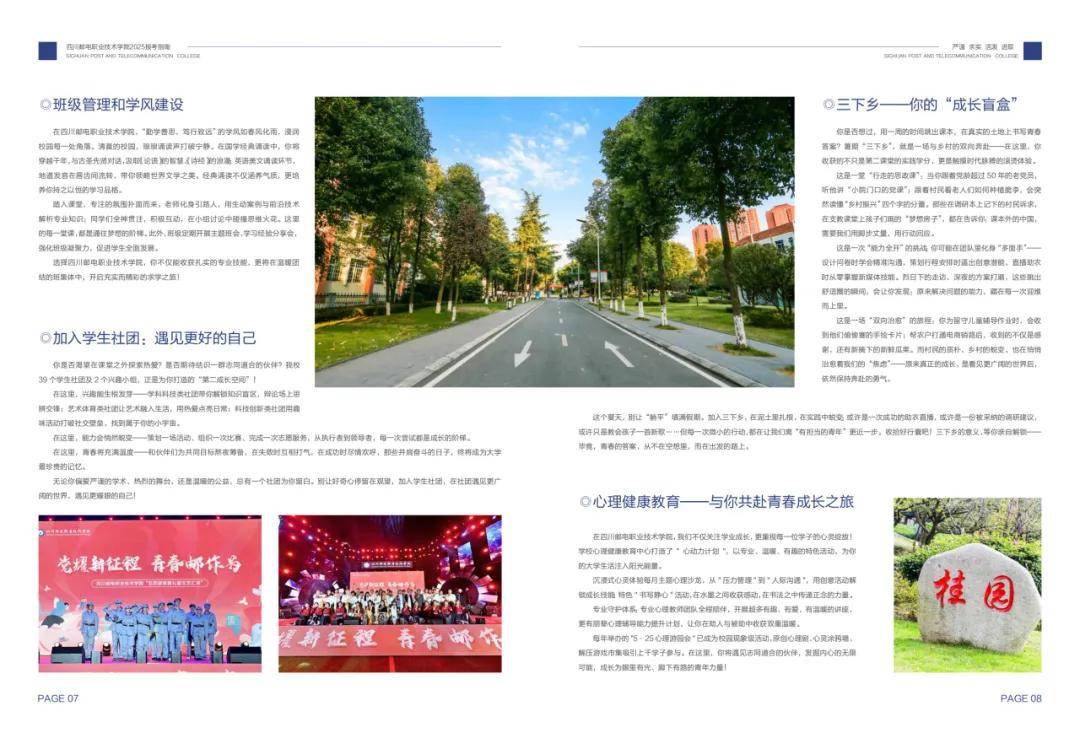Screen dimensions: 1080x733
Task: Click the paragraph starting "这是一次“能力全开”的挑战"
Action: pos(931,276)
